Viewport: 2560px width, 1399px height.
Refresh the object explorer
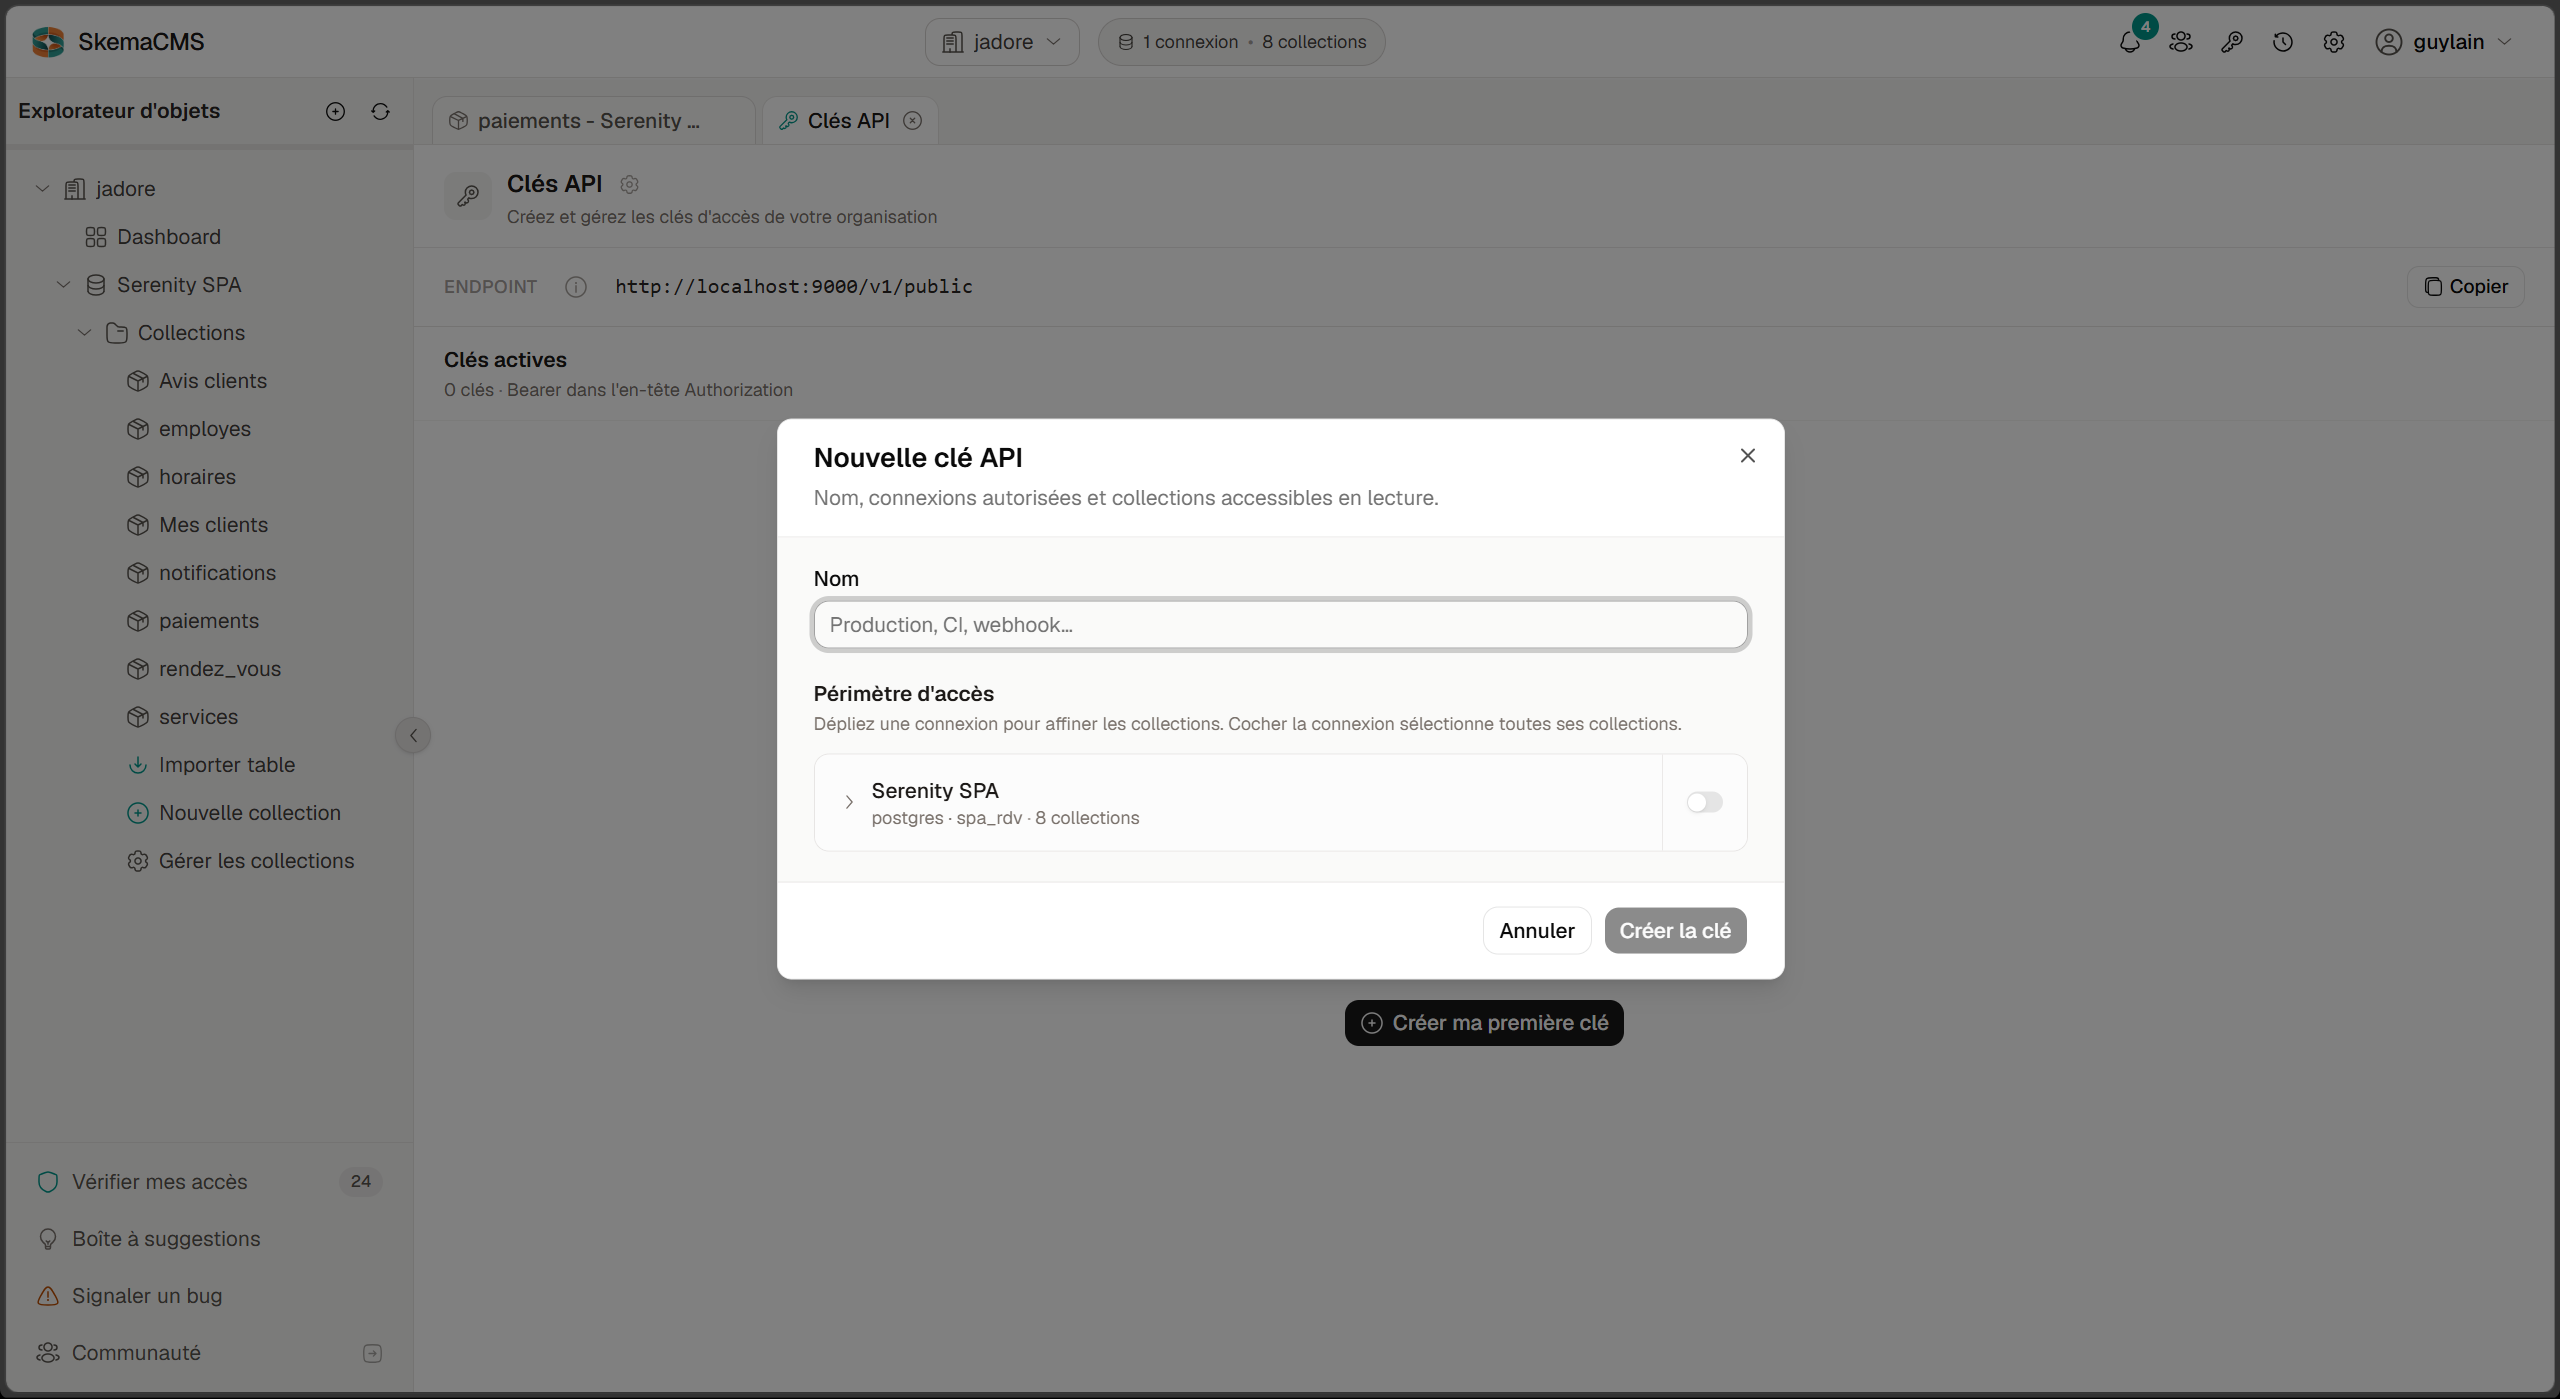tap(380, 111)
